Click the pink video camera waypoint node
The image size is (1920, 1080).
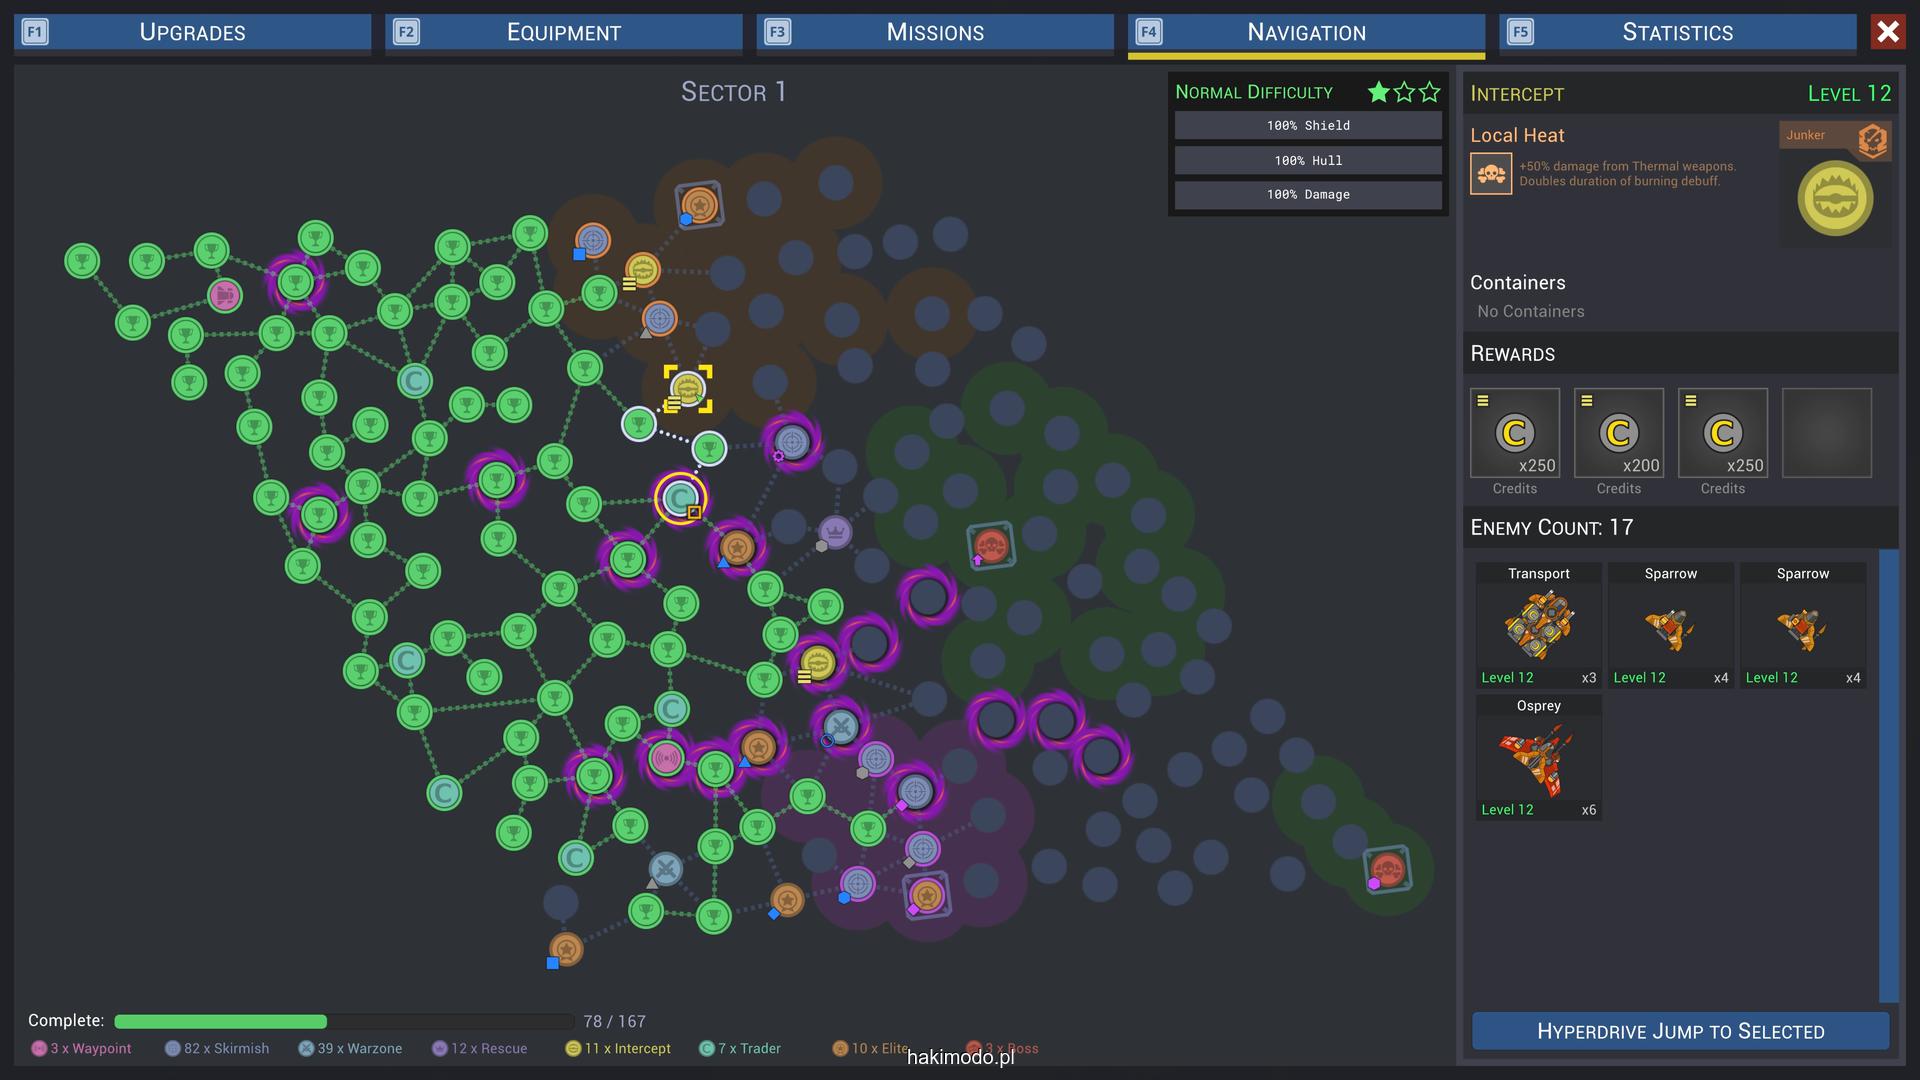tap(225, 295)
